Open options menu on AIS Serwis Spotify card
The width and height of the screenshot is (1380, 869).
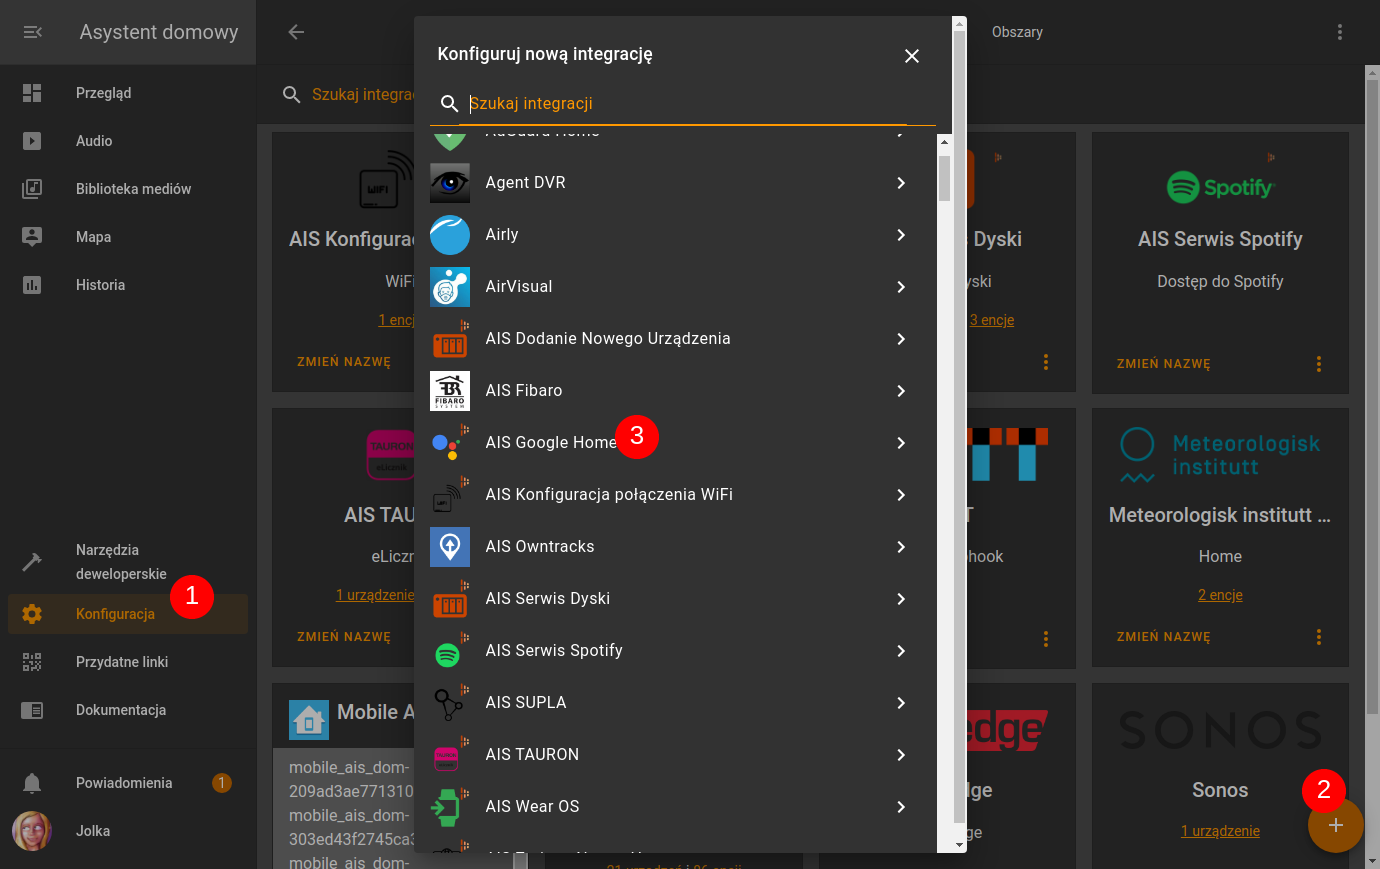tap(1319, 364)
